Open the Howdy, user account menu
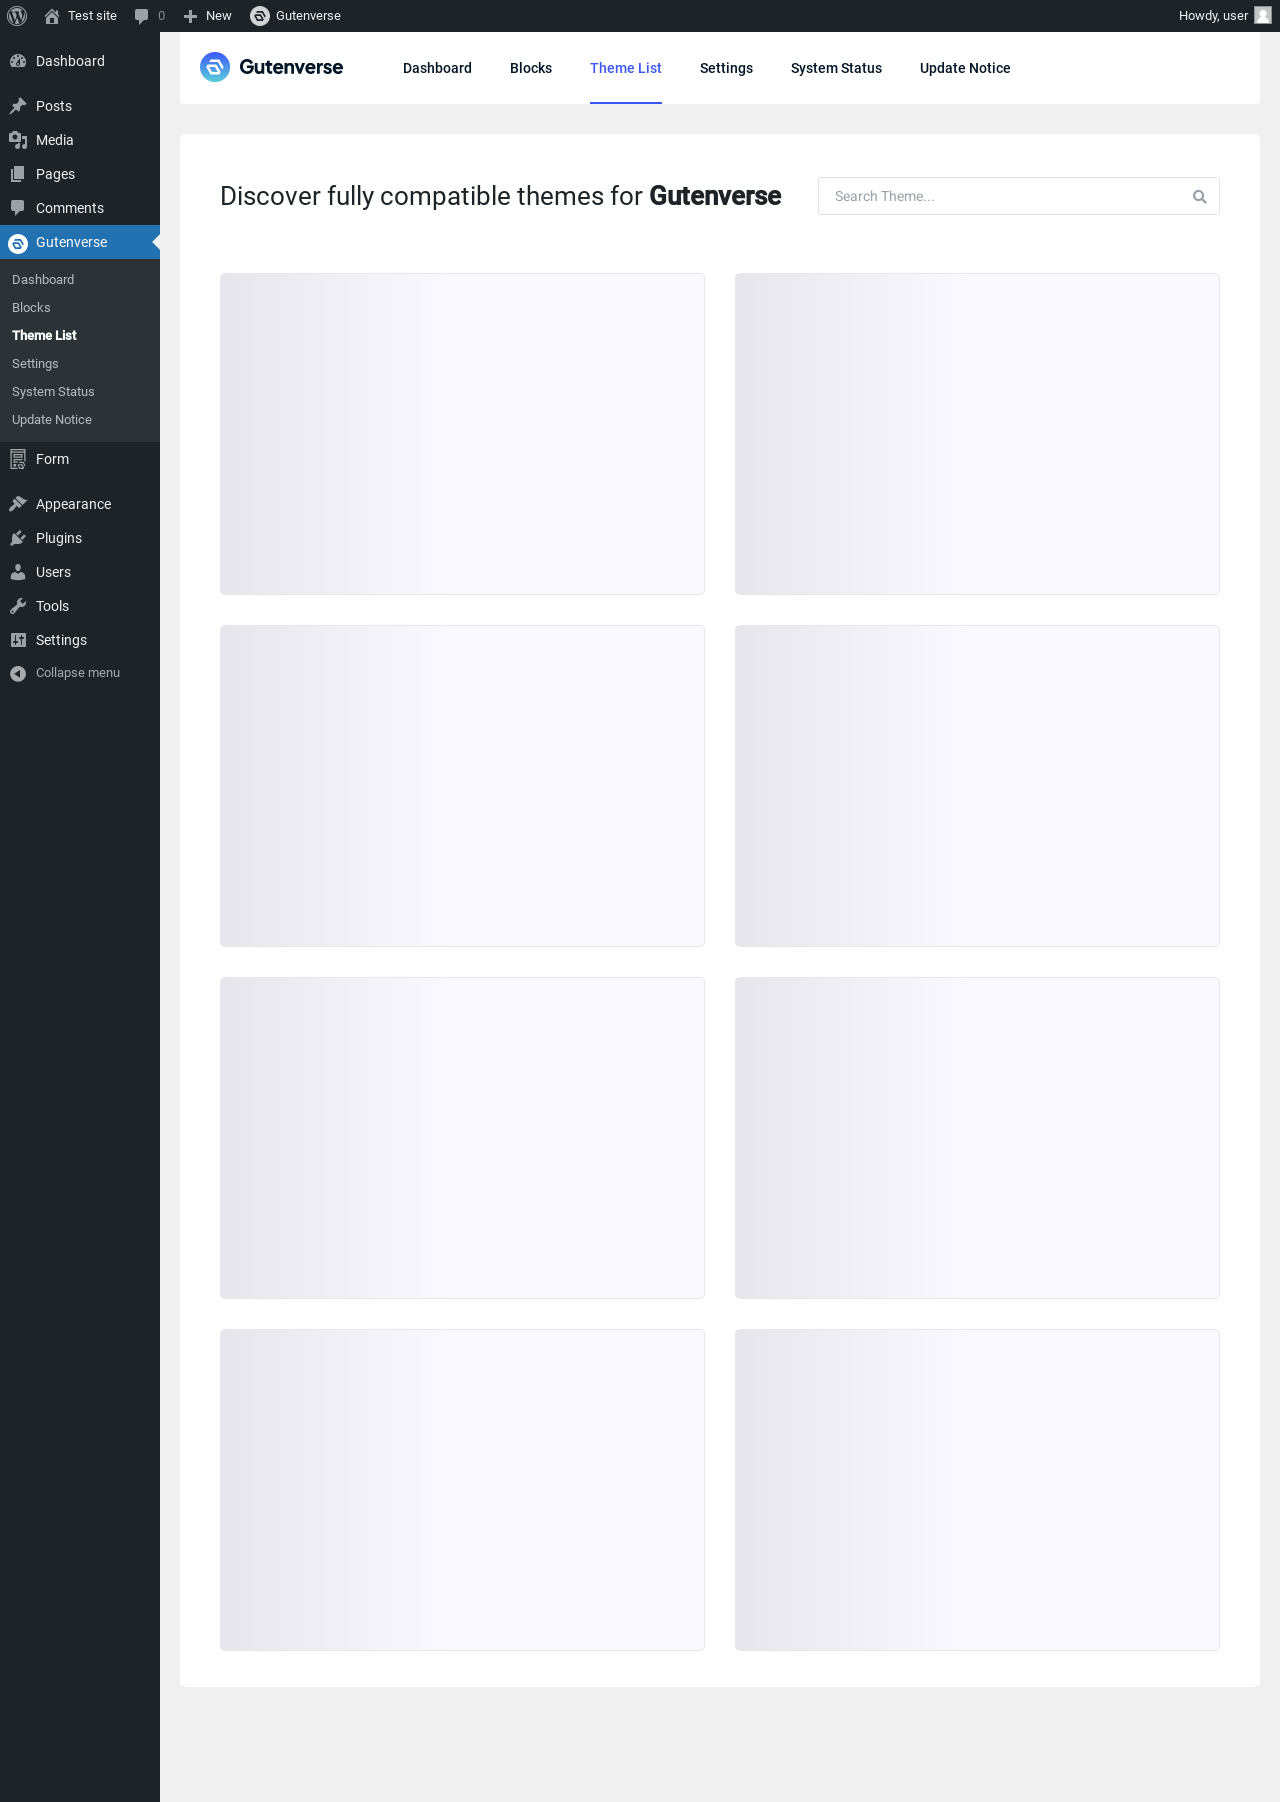 1224,16
